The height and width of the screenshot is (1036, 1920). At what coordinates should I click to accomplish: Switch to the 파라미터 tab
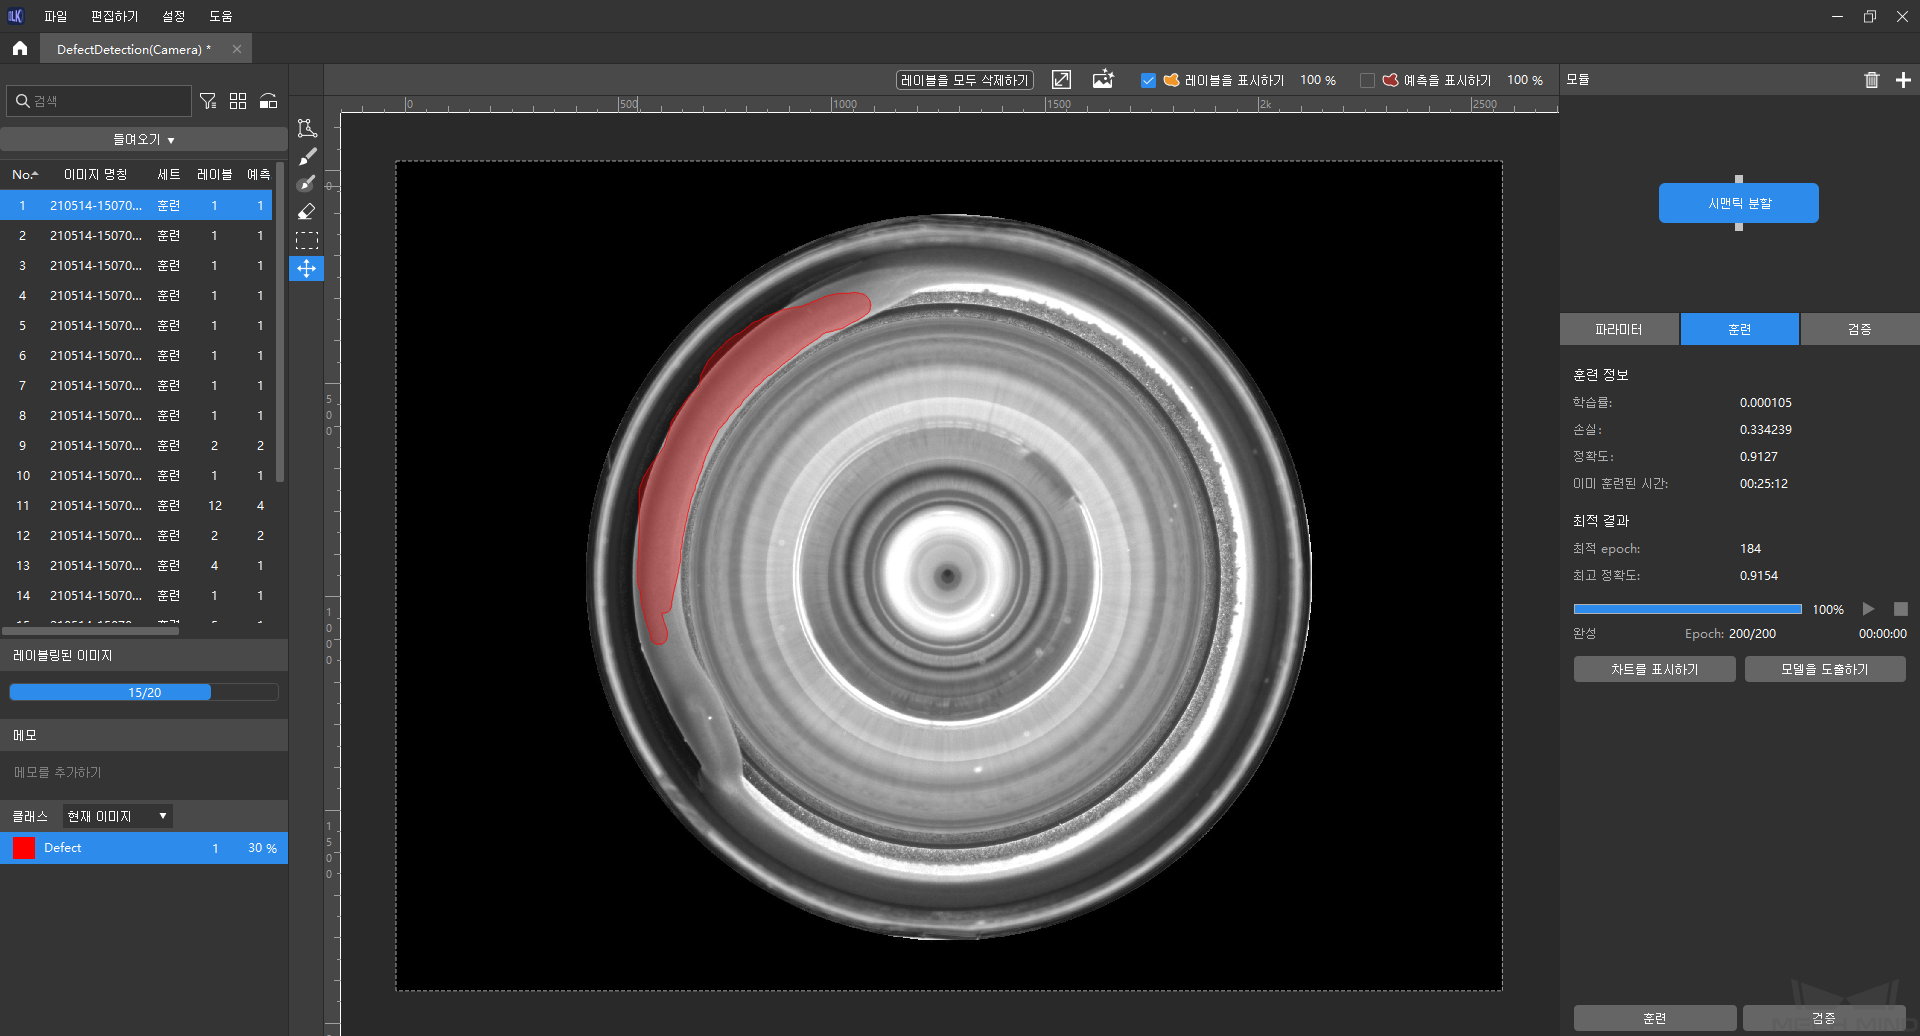click(1619, 329)
